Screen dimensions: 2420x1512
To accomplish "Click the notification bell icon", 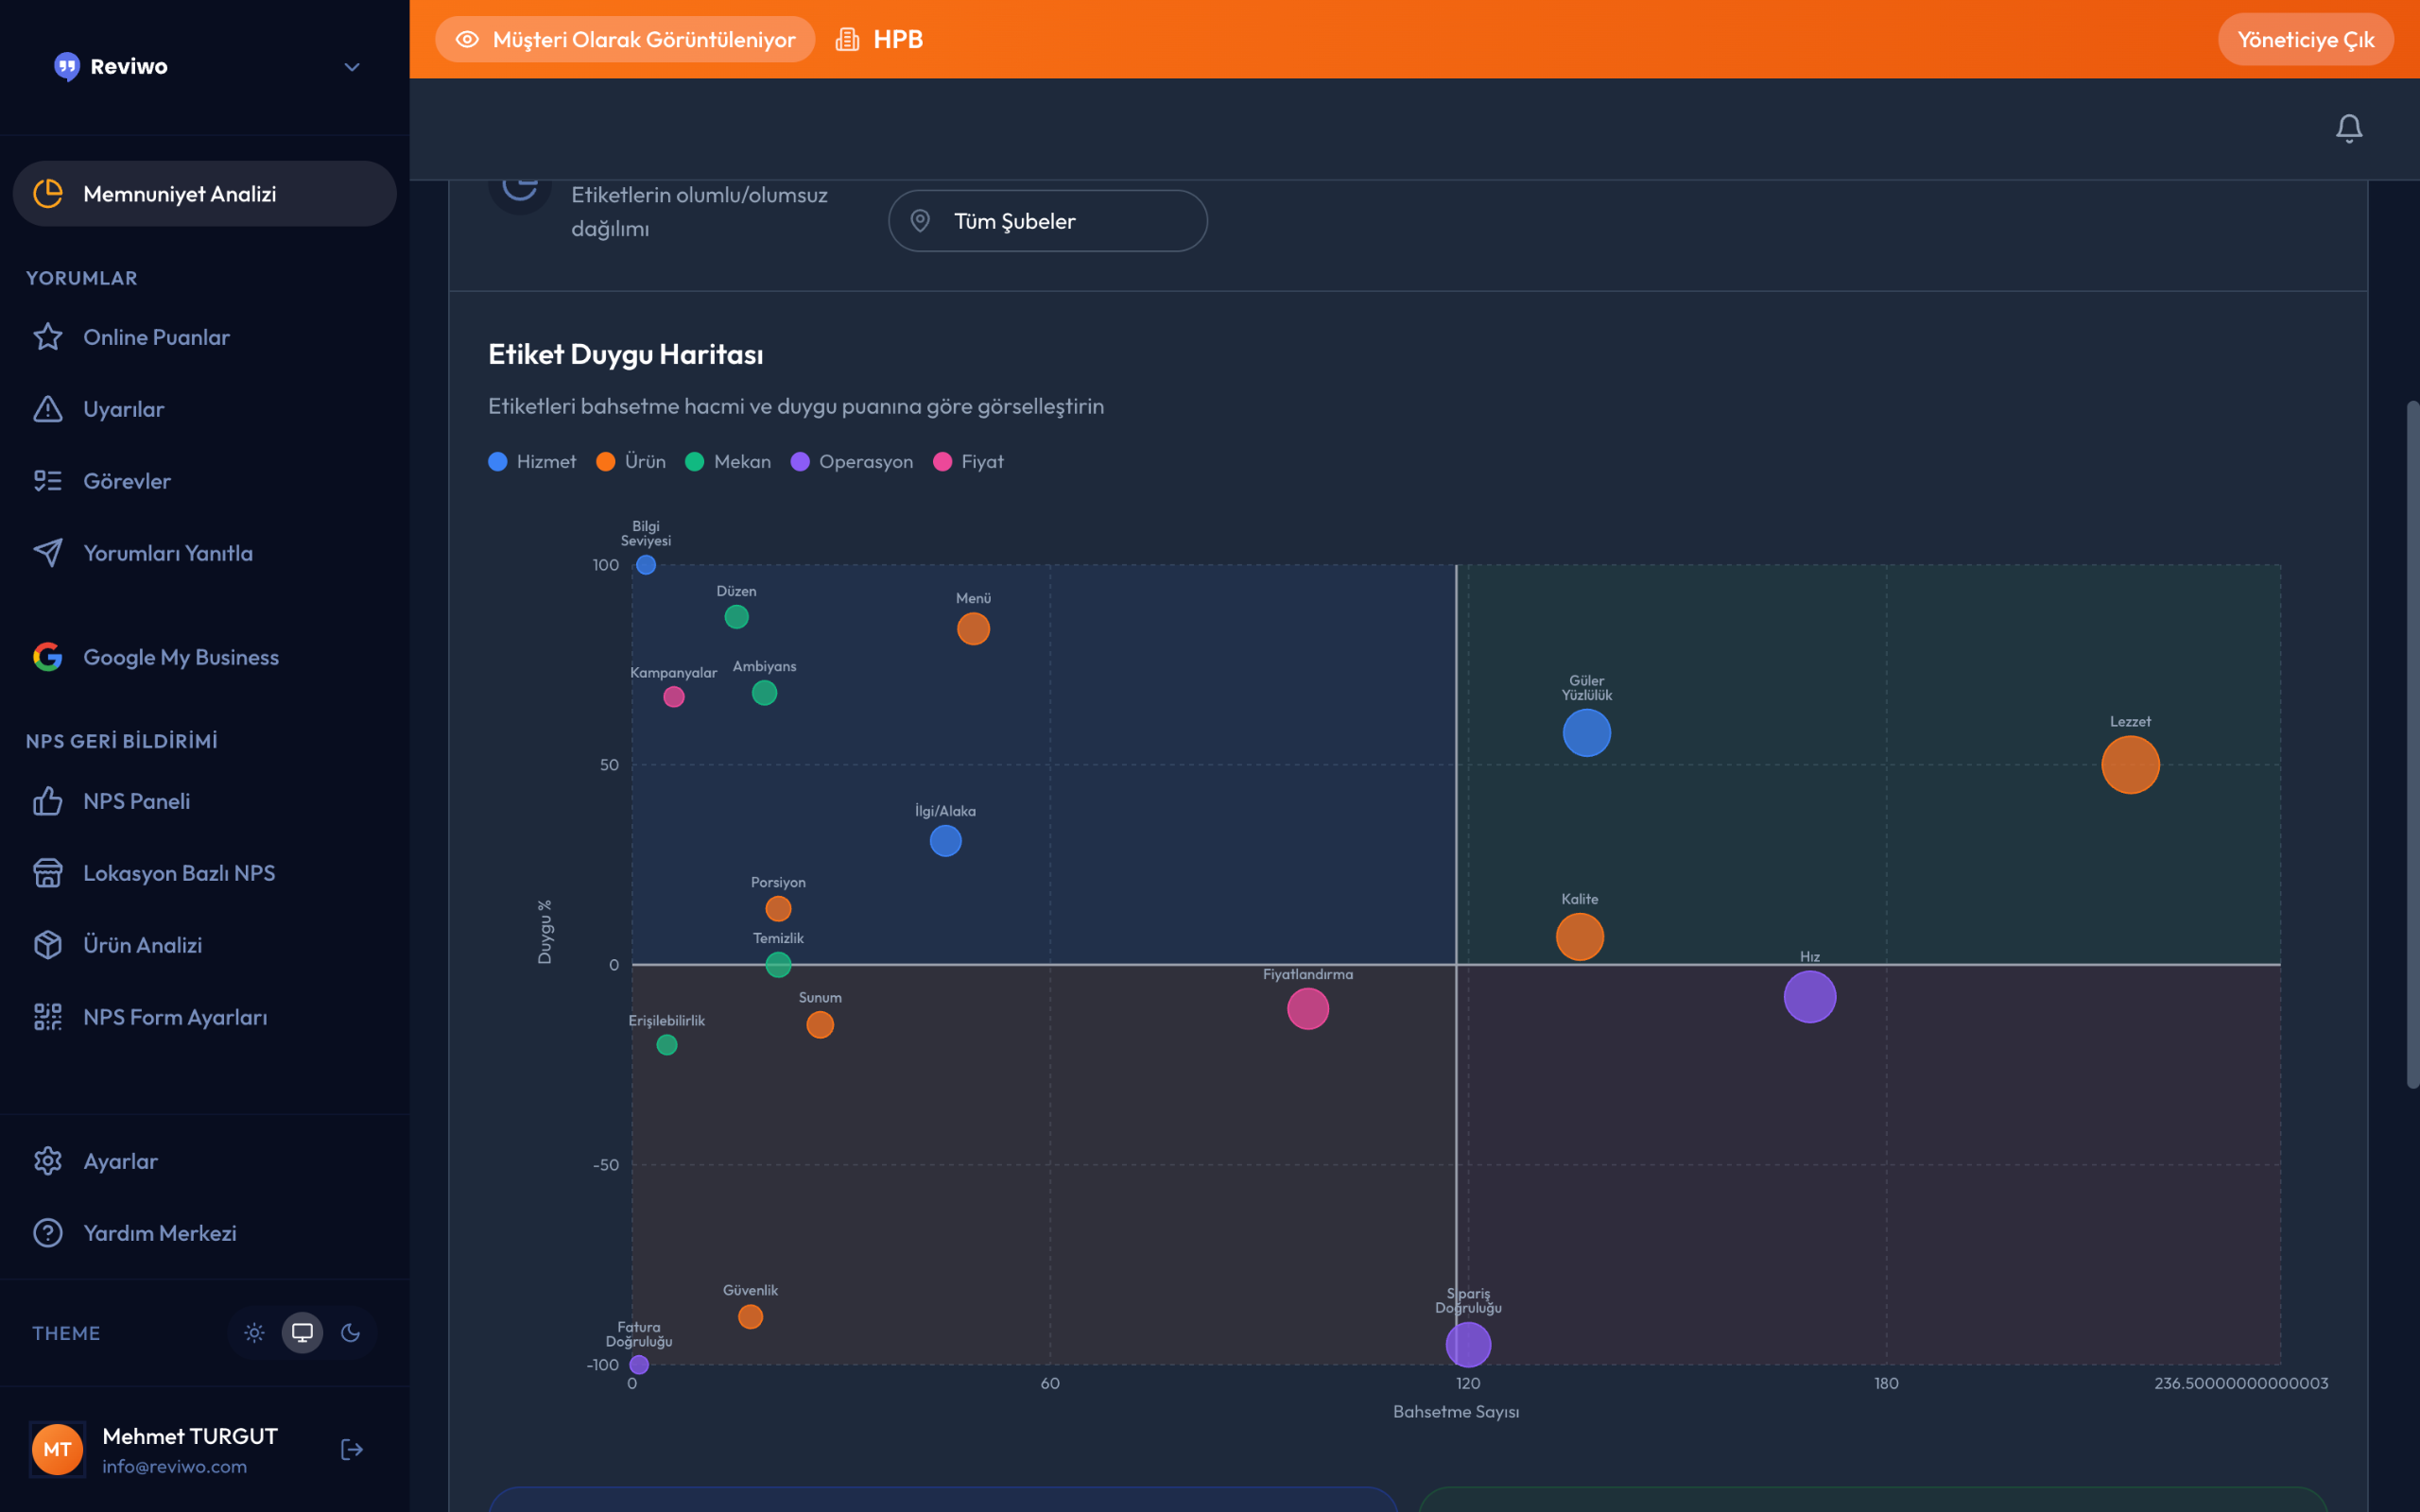I will (x=2348, y=128).
